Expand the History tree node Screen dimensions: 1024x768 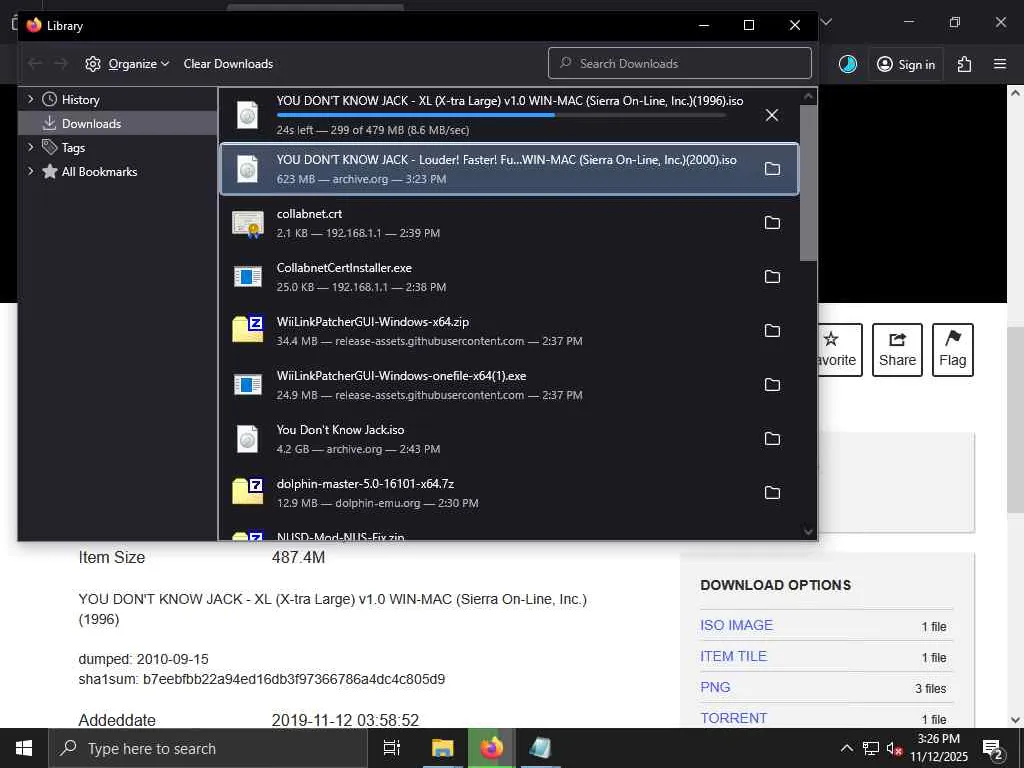click(x=30, y=99)
